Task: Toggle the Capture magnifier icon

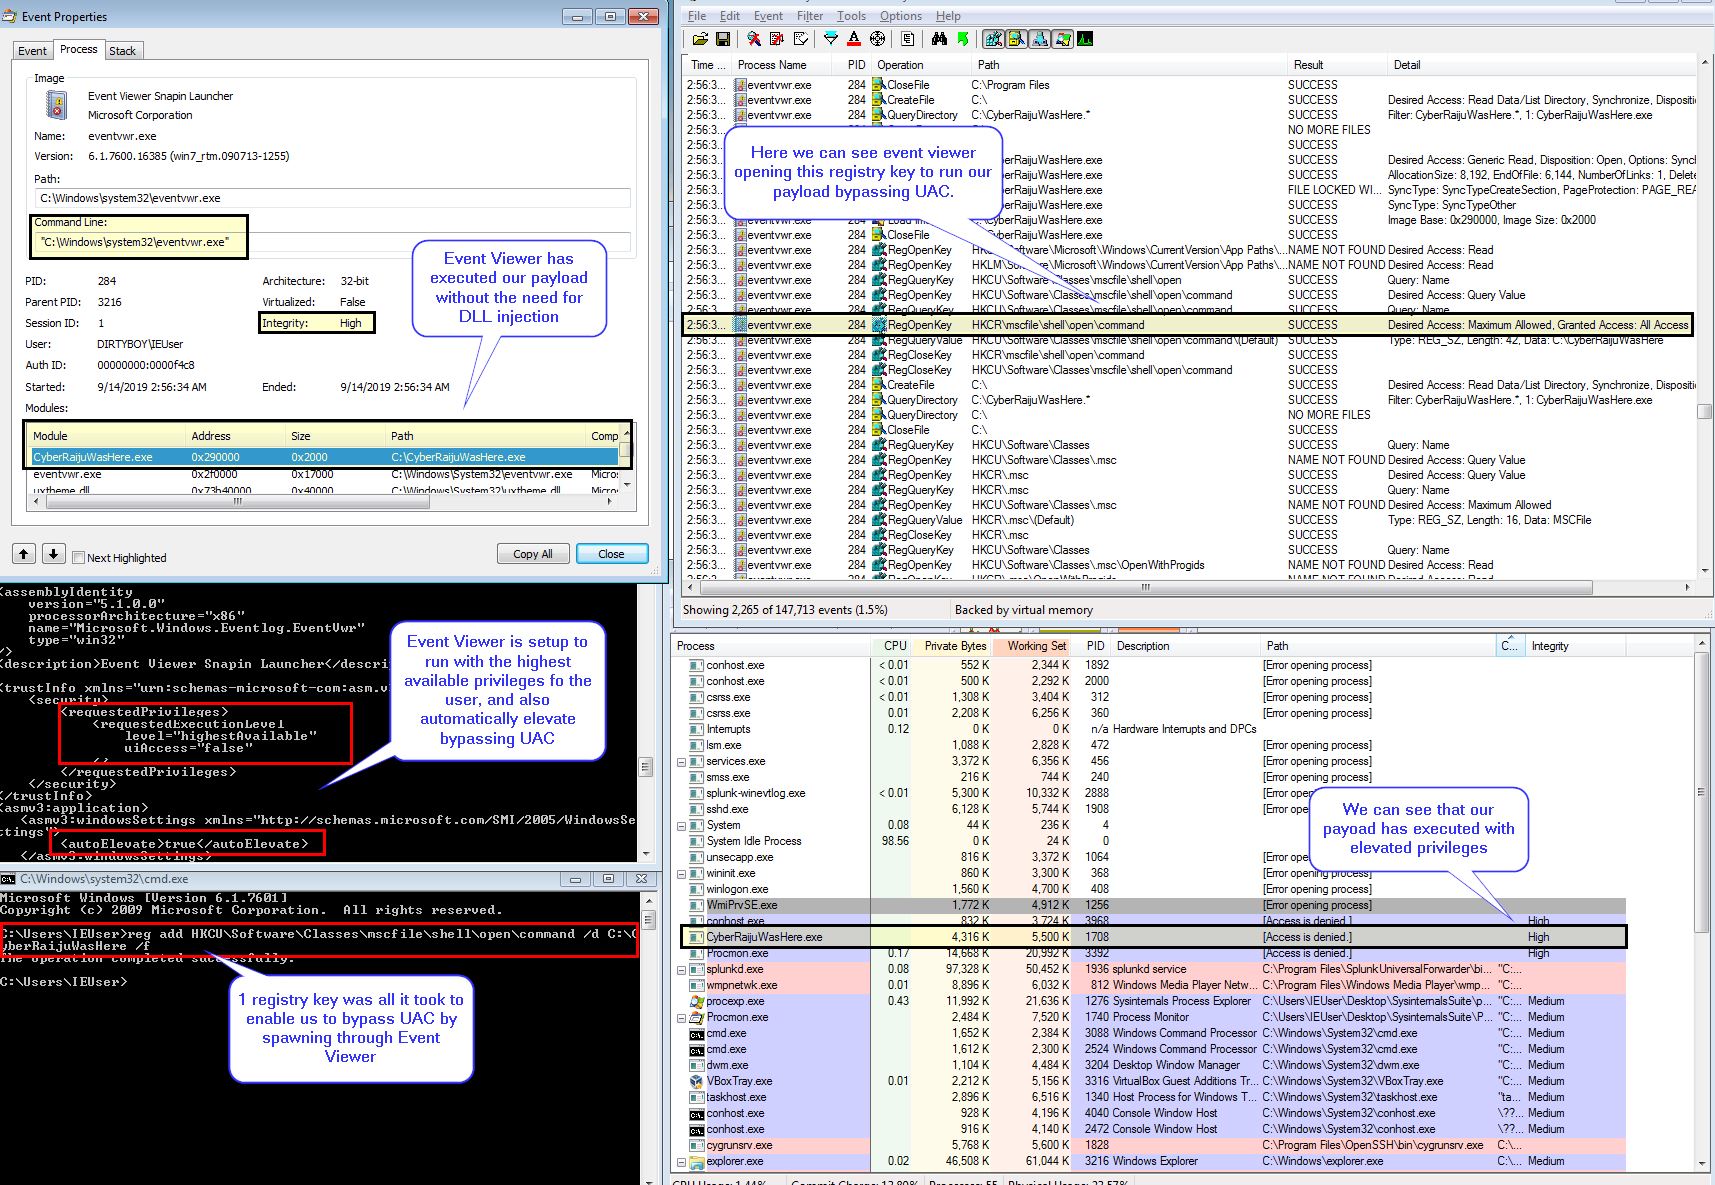Action: coord(754,39)
